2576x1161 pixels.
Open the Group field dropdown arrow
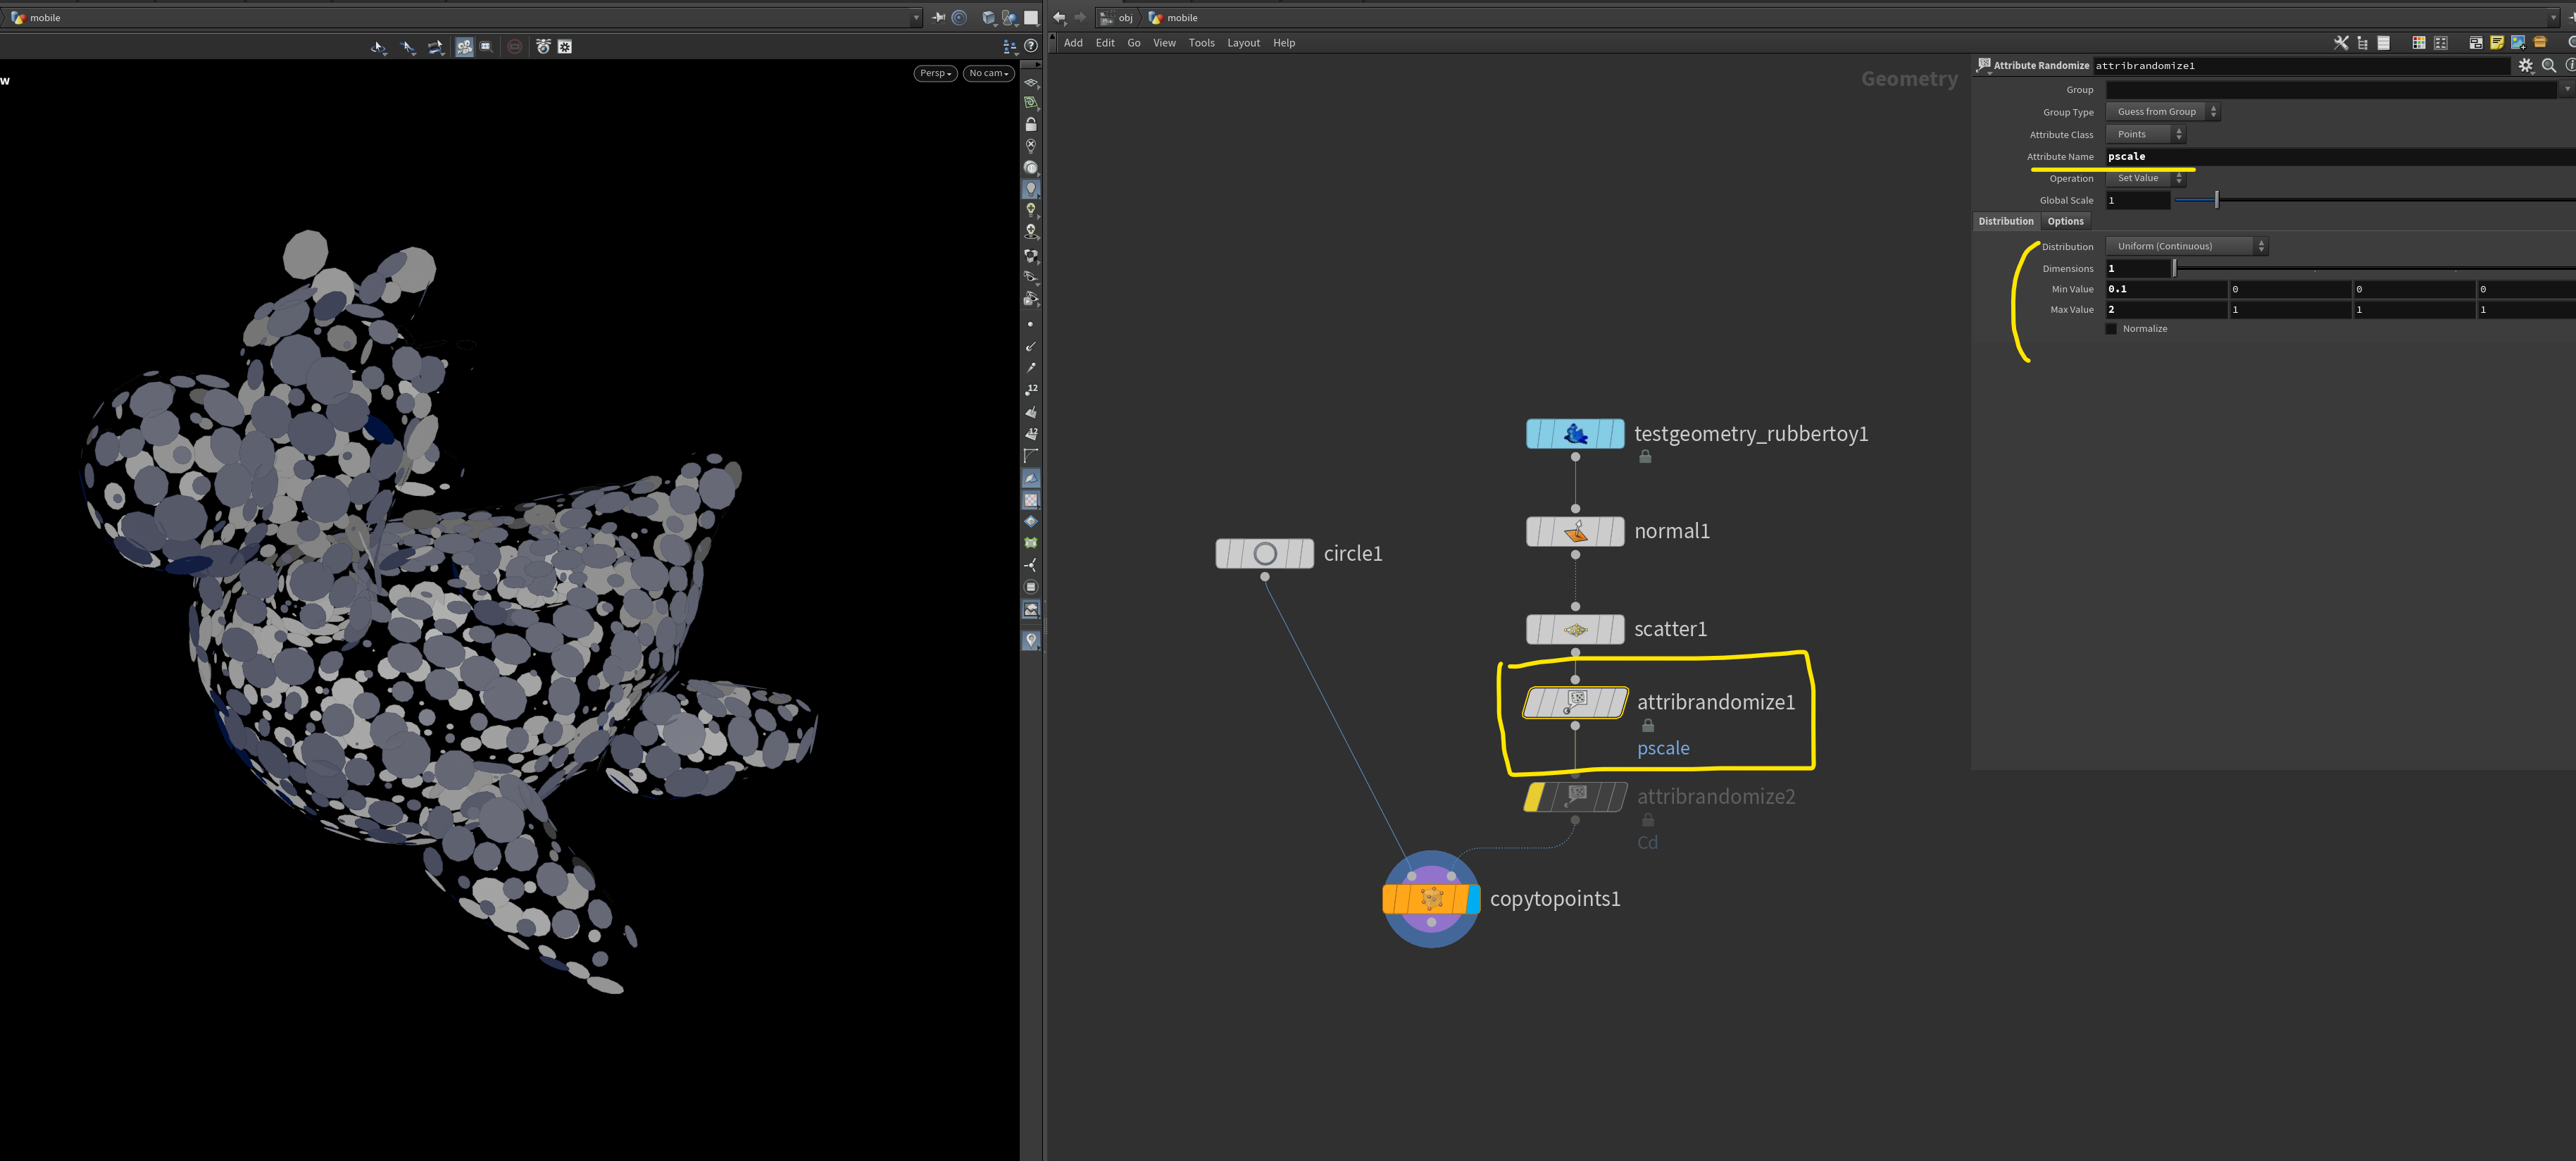[2566, 90]
